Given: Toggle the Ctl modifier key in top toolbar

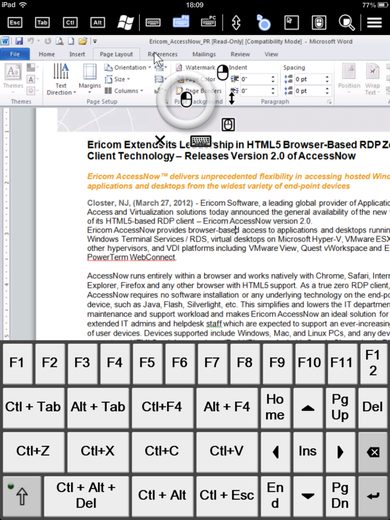Looking at the screenshot, I should tap(70, 23).
